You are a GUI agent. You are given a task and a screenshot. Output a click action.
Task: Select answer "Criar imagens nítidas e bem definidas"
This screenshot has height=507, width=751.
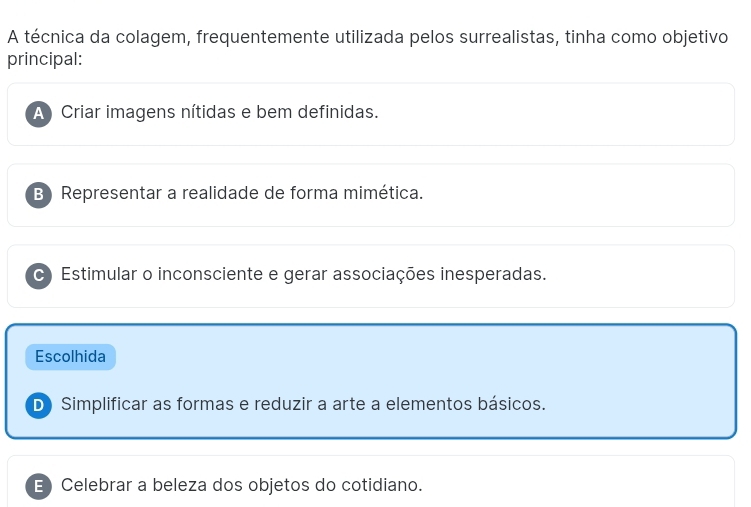coord(219,113)
